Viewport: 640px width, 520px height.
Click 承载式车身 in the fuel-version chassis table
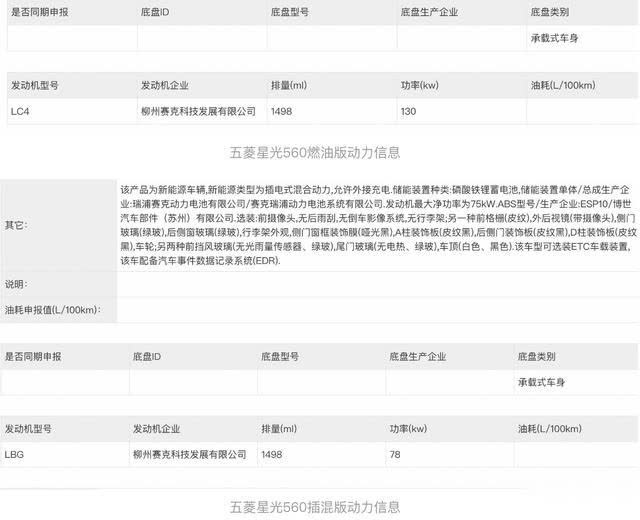[x=554, y=38]
